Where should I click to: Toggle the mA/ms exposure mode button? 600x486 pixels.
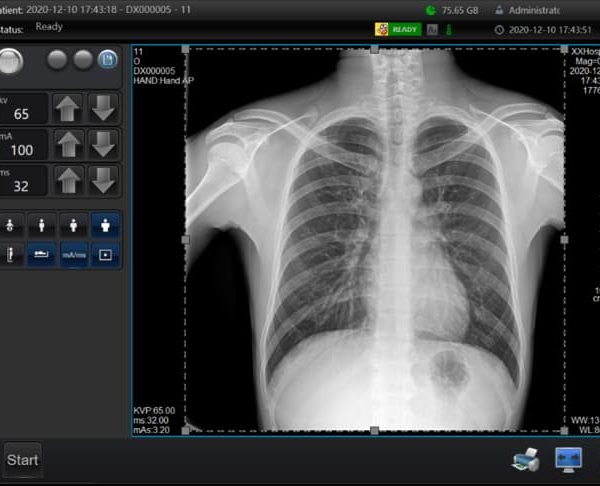73,255
